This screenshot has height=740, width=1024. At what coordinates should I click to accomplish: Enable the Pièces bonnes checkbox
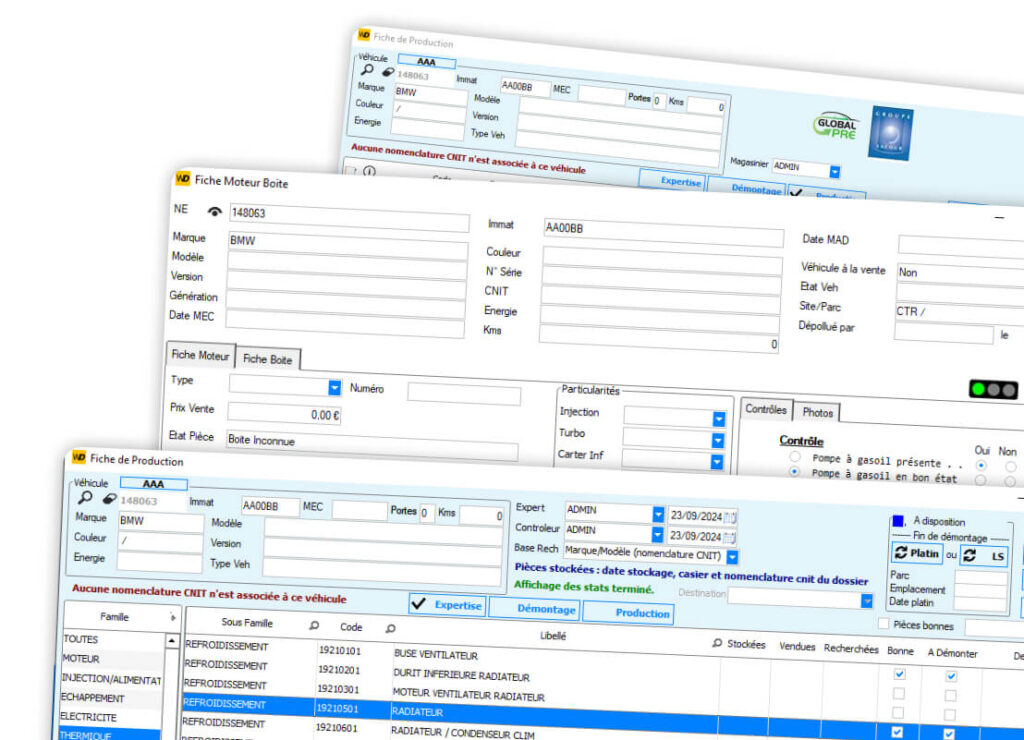coord(884,624)
